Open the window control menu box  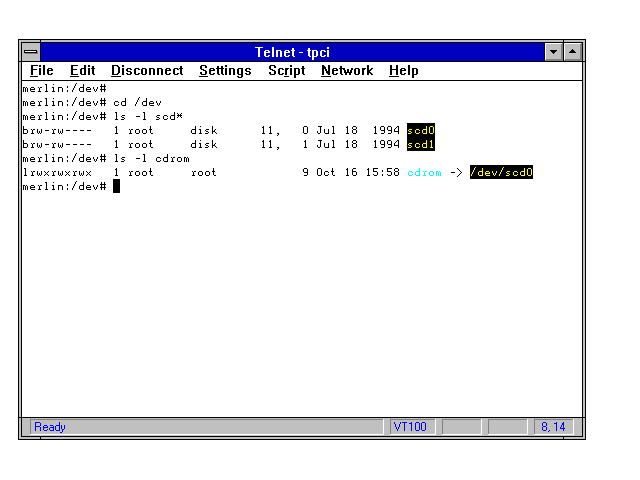coord(32,51)
